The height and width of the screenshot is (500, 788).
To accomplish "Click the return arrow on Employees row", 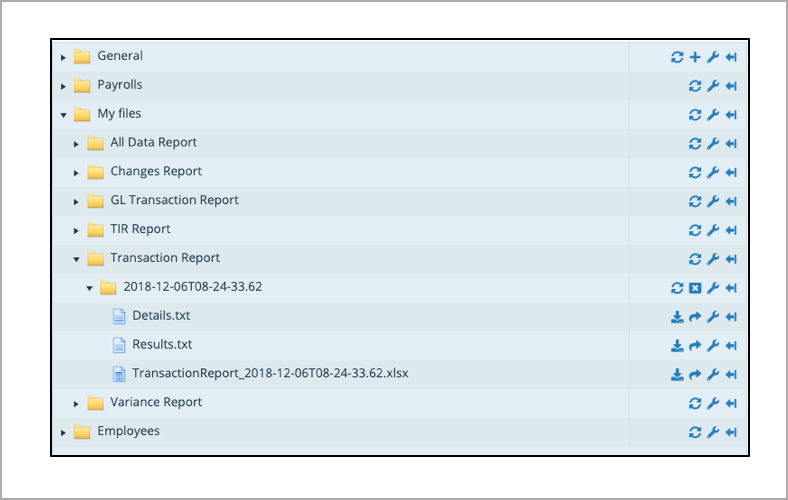I will [x=731, y=432].
